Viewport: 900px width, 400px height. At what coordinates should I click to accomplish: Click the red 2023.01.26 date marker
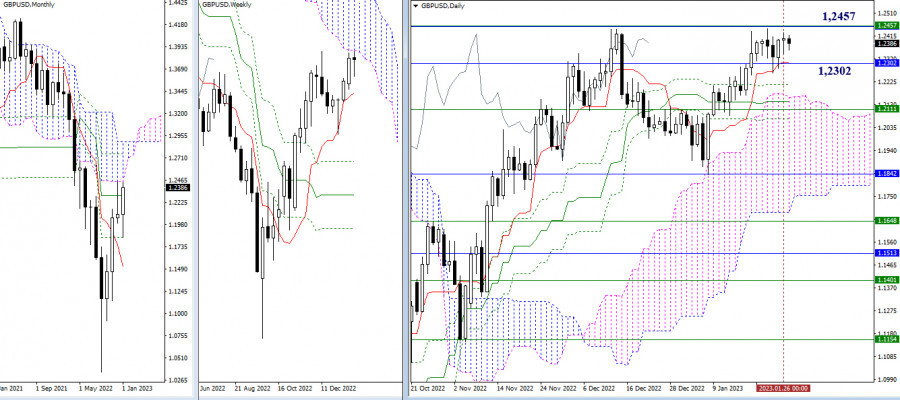click(x=782, y=389)
